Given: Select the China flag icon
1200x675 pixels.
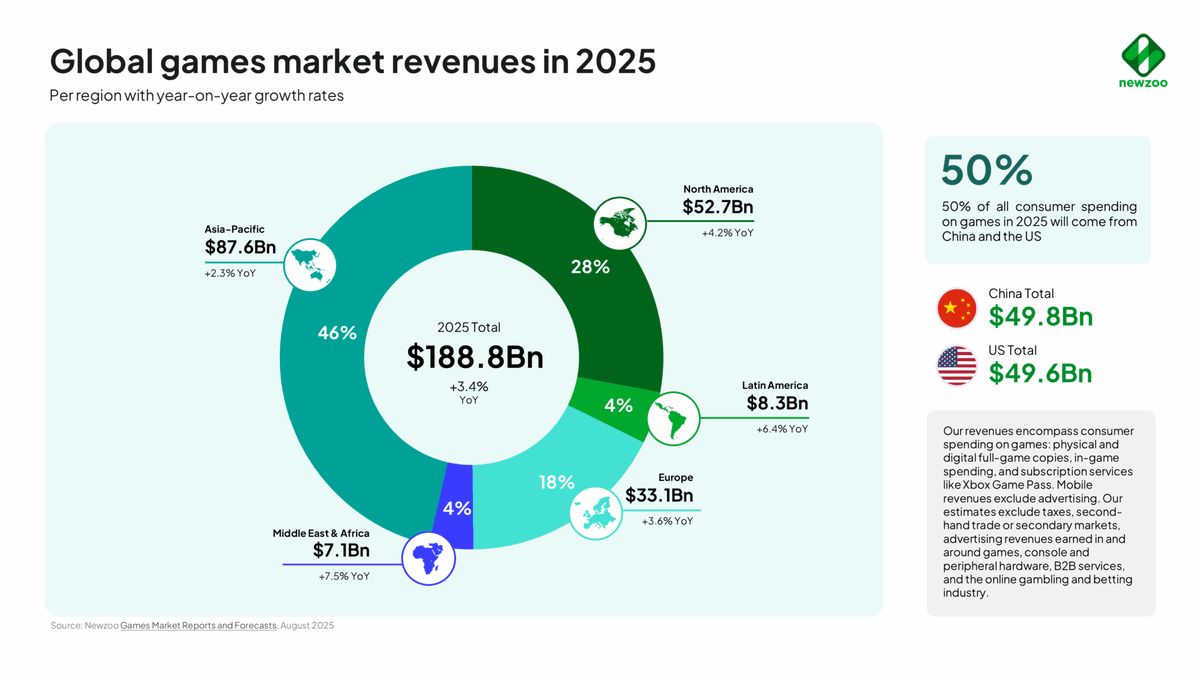Looking at the screenshot, I should 956,309.
